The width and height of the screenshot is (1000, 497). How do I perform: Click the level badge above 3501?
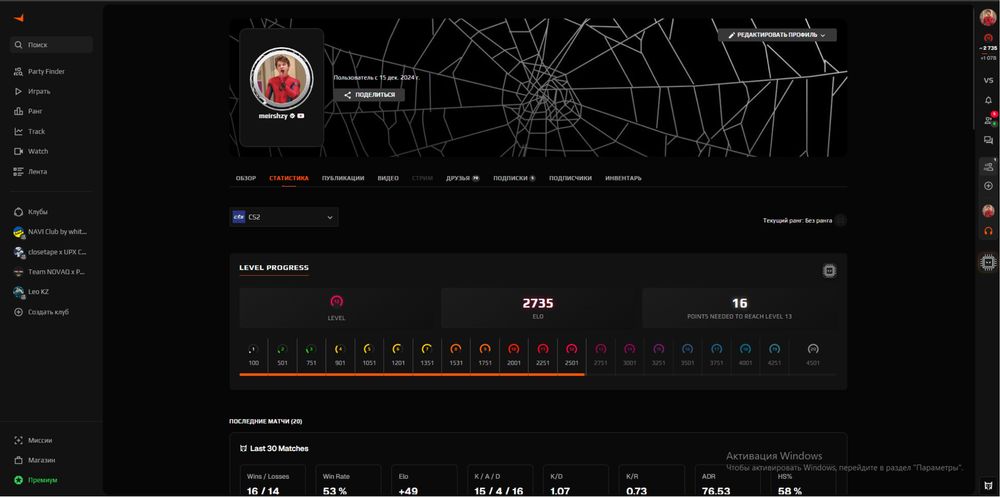688,349
